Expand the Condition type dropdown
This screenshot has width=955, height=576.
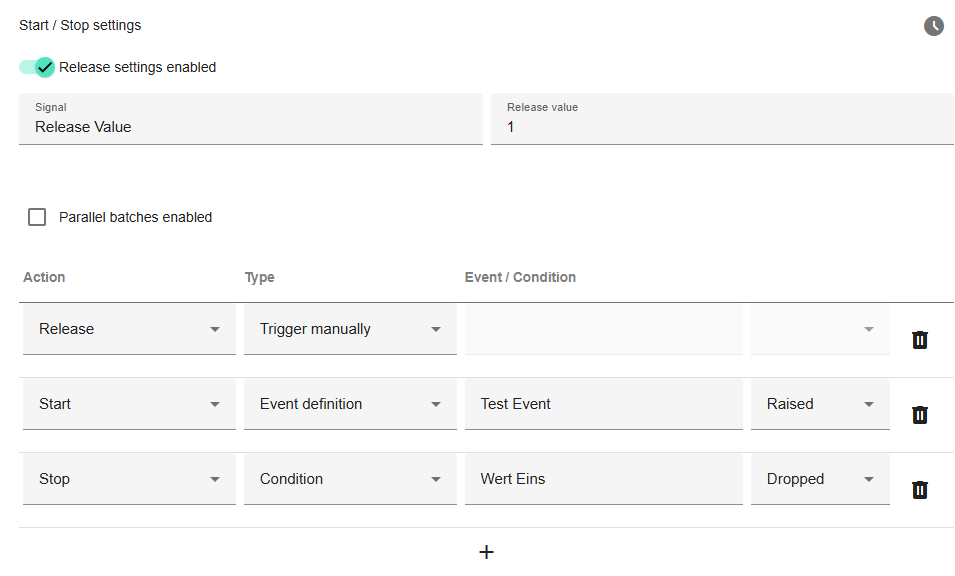(x=350, y=479)
